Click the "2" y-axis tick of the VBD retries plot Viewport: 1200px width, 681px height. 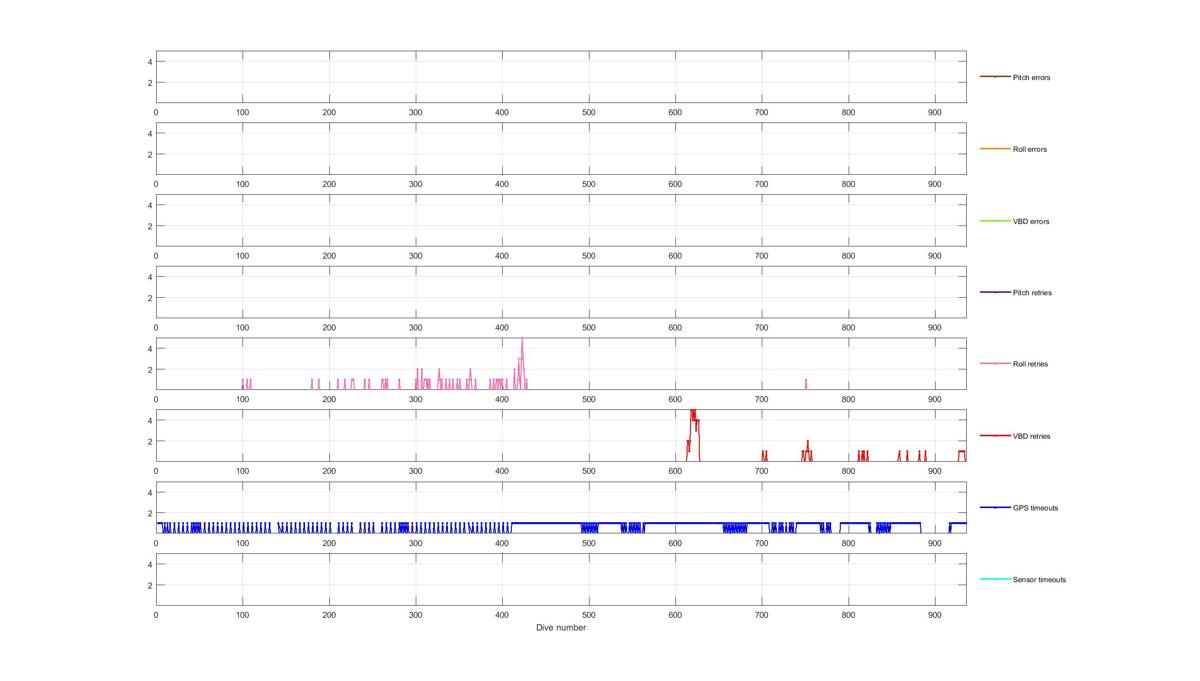150,441
